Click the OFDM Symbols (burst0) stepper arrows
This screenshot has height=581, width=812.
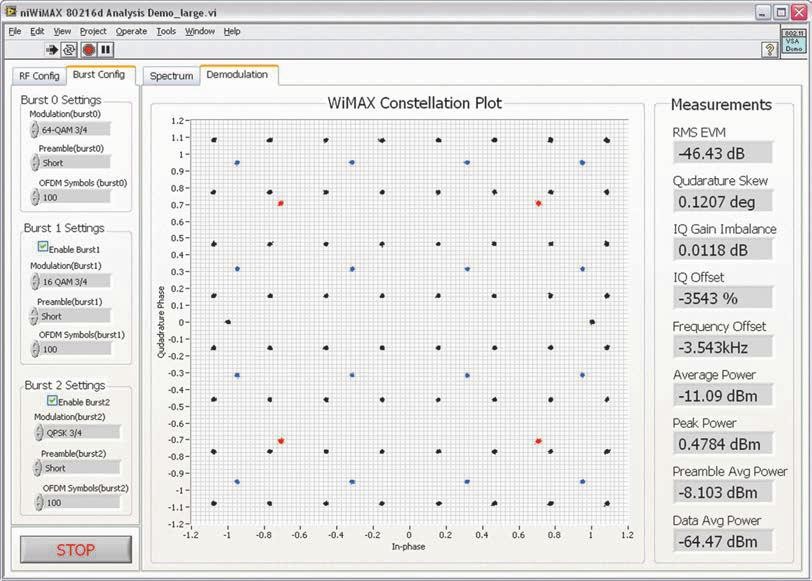[x=35, y=197]
